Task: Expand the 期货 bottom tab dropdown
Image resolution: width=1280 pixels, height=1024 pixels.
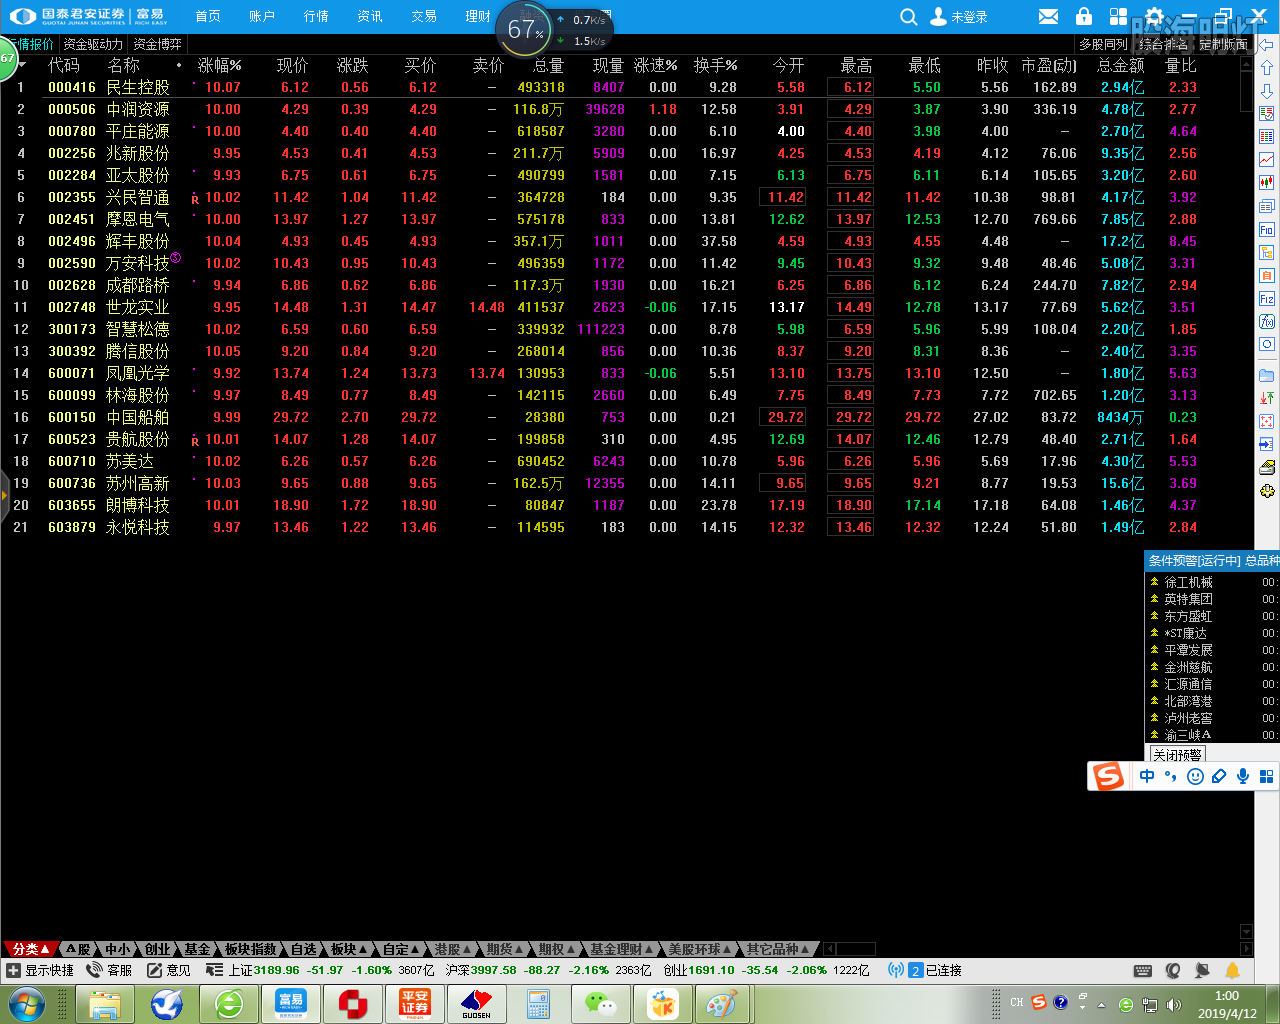Action: click(x=505, y=949)
